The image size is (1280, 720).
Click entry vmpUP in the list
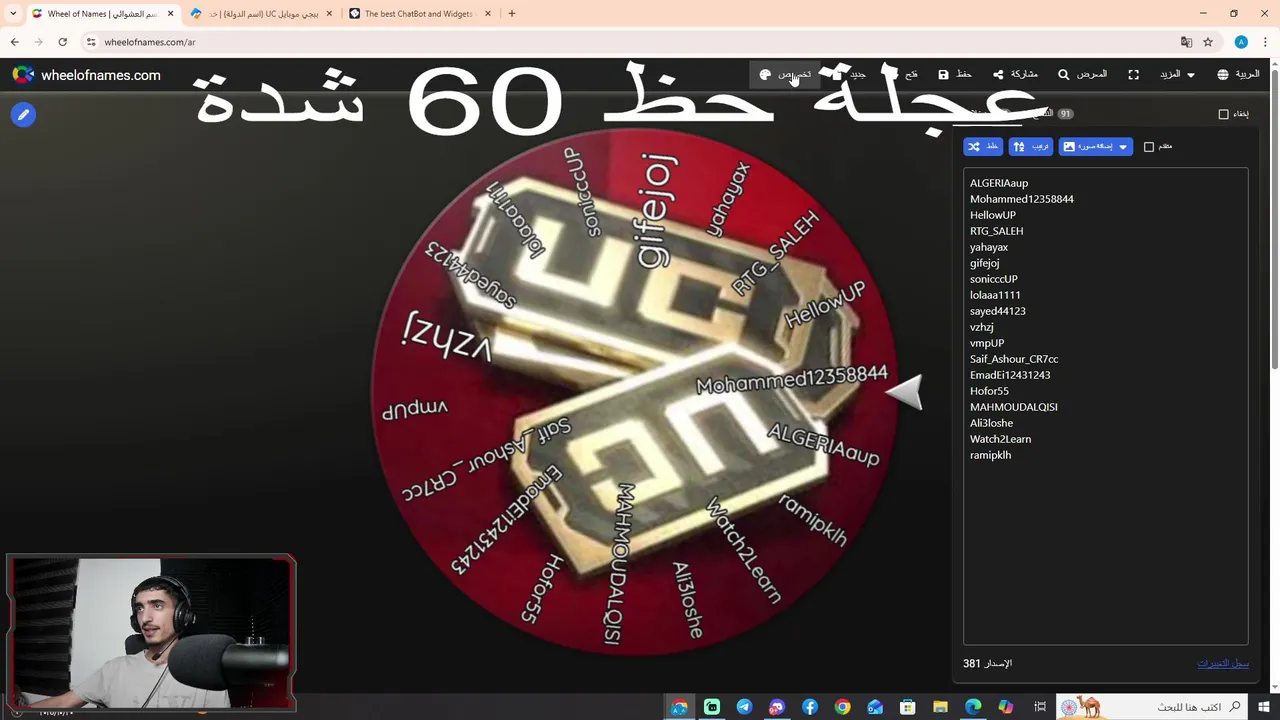[x=986, y=343]
